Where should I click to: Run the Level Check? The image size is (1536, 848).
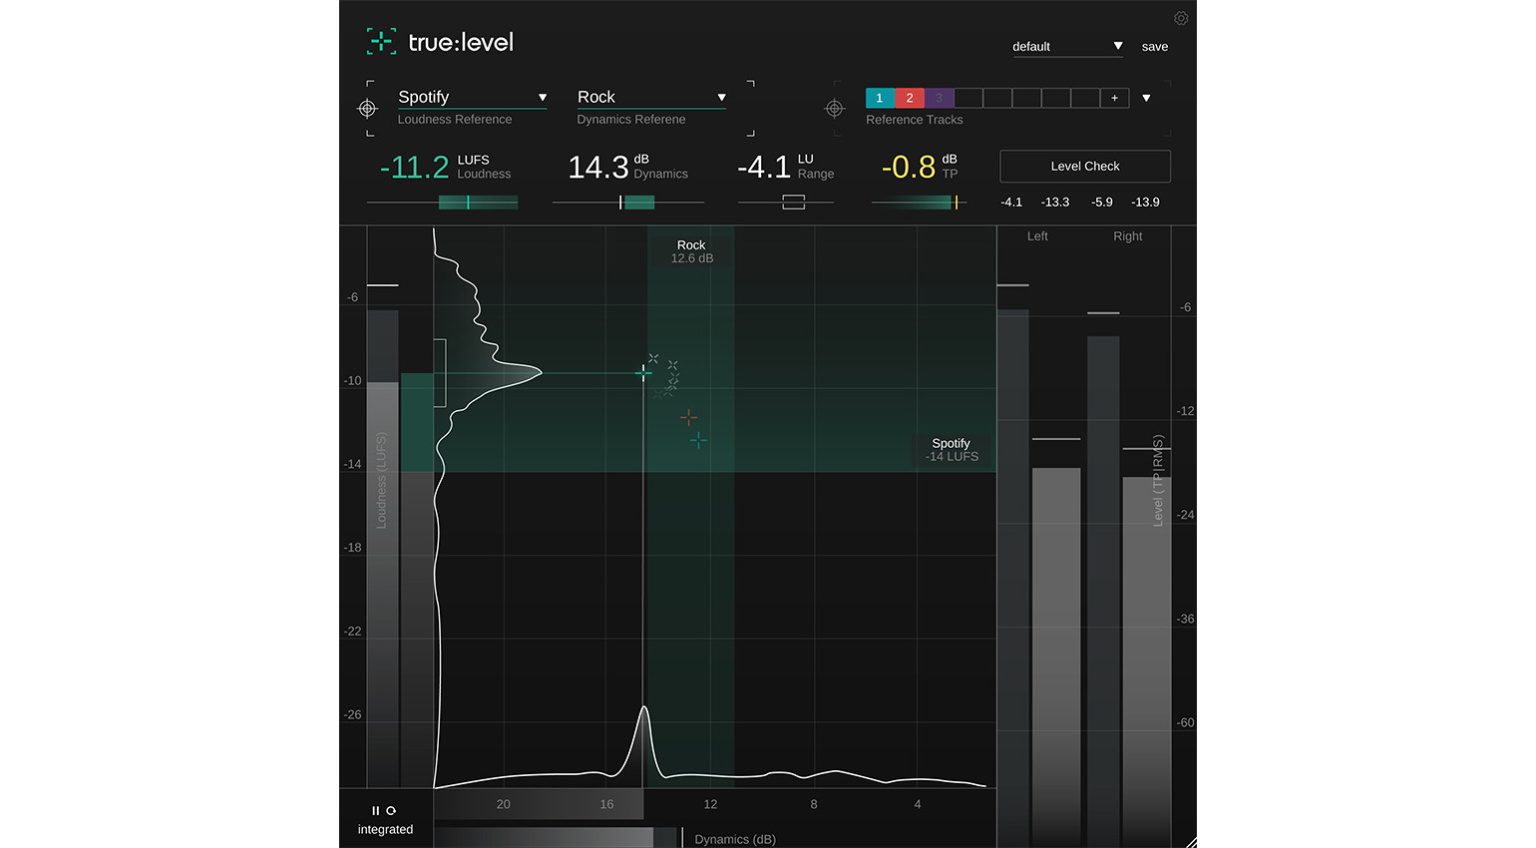click(x=1084, y=166)
